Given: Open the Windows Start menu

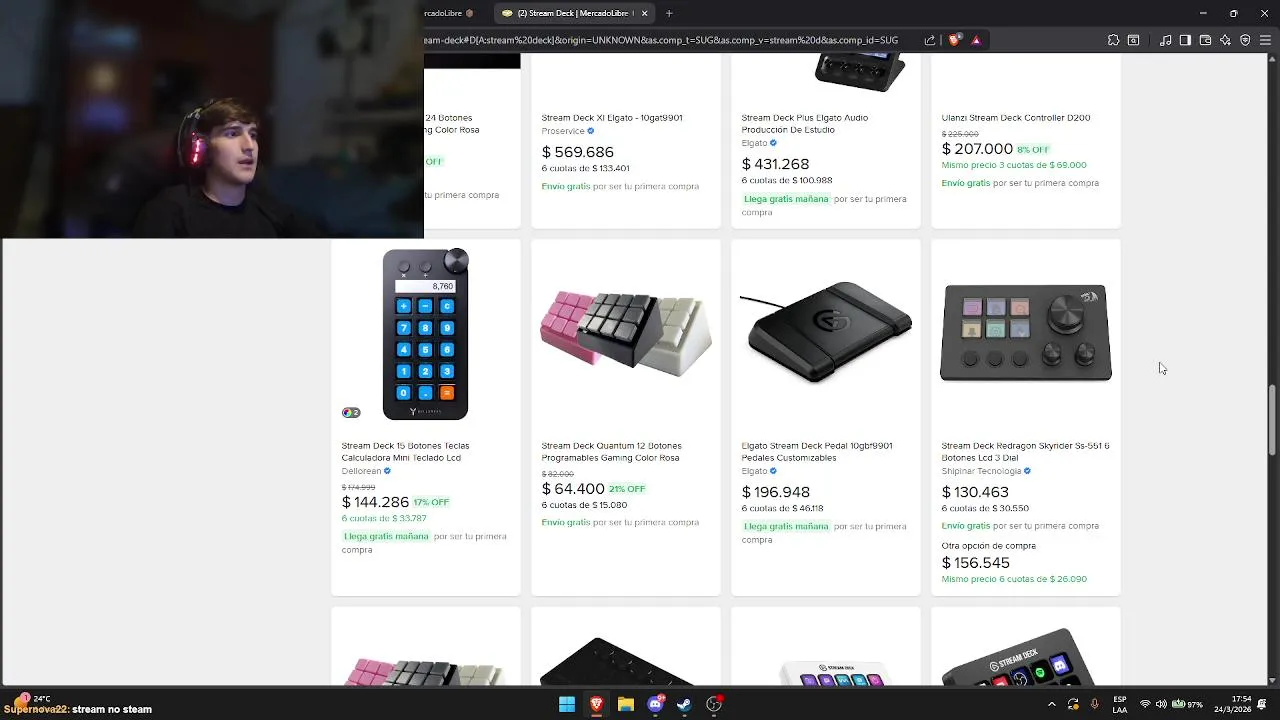Looking at the screenshot, I should point(567,704).
